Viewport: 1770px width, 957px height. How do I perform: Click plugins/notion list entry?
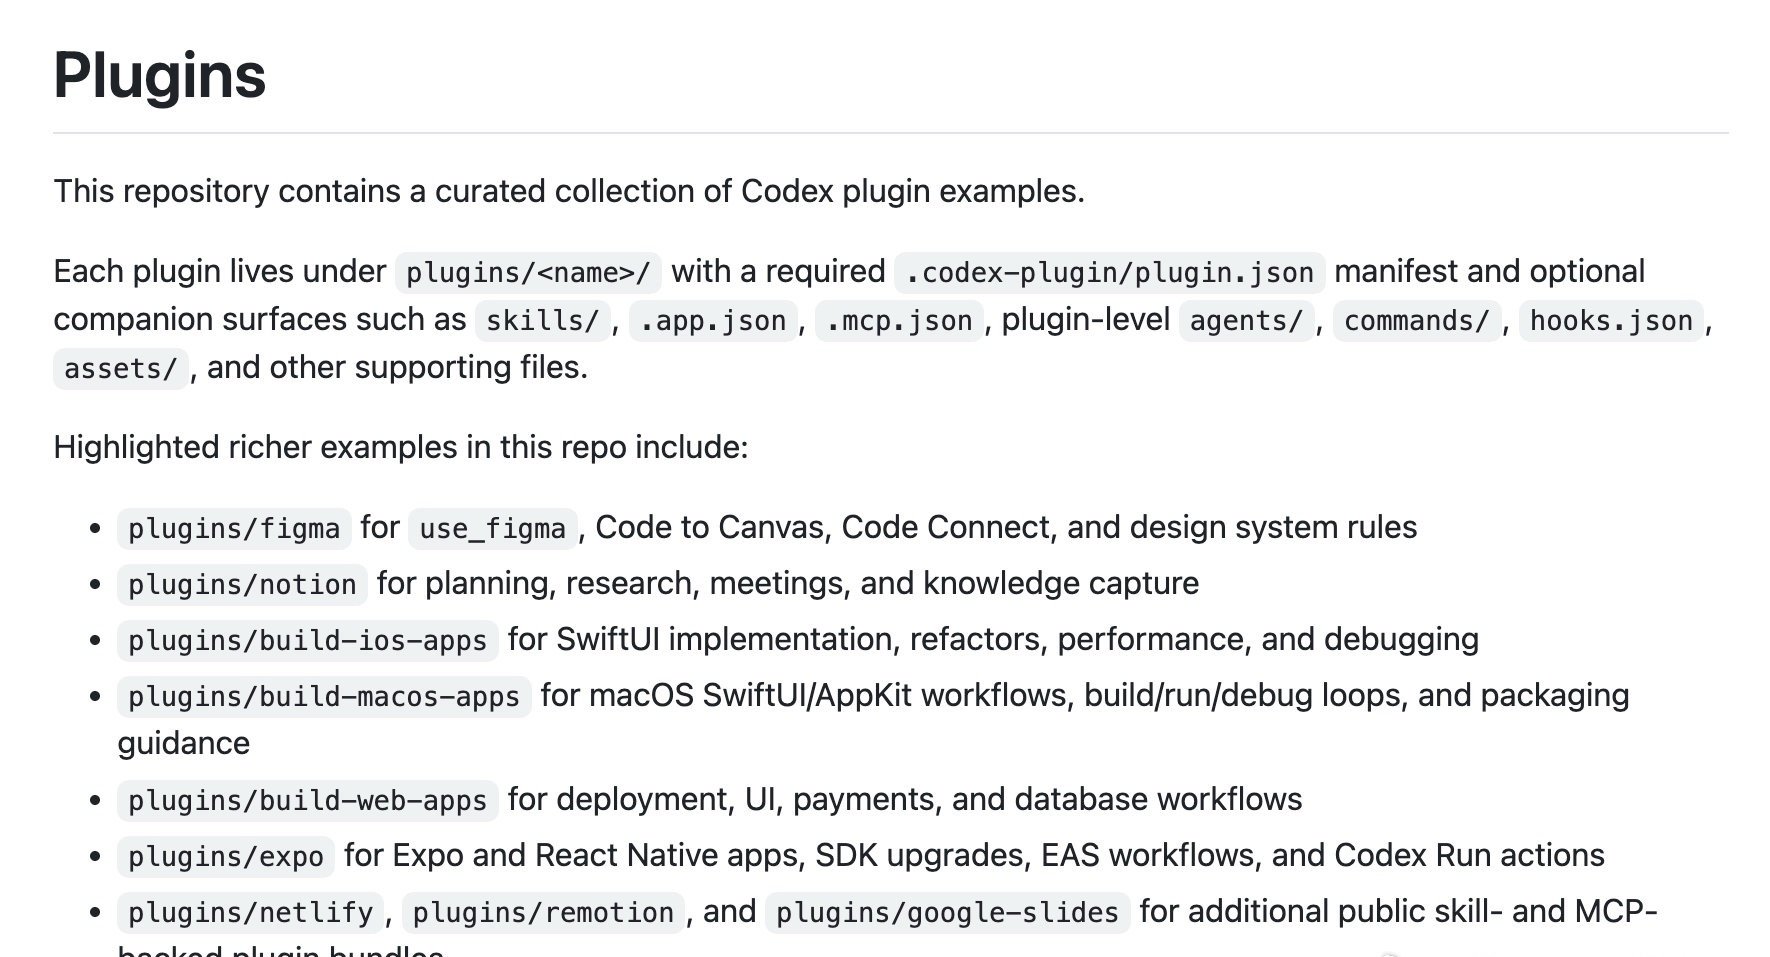[x=242, y=585]
